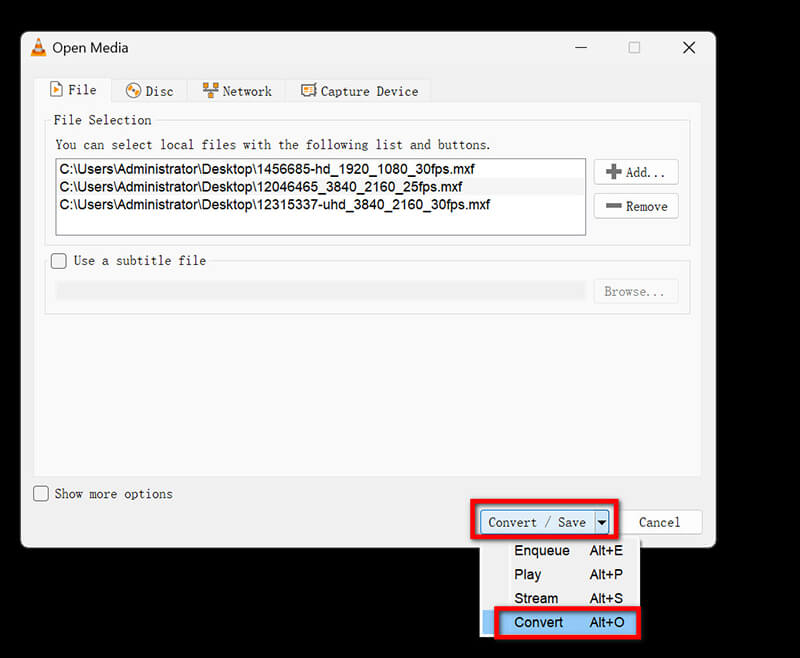This screenshot has height=658, width=800.
Task: Click the VLC cone icon in title bar
Action: click(x=38, y=47)
